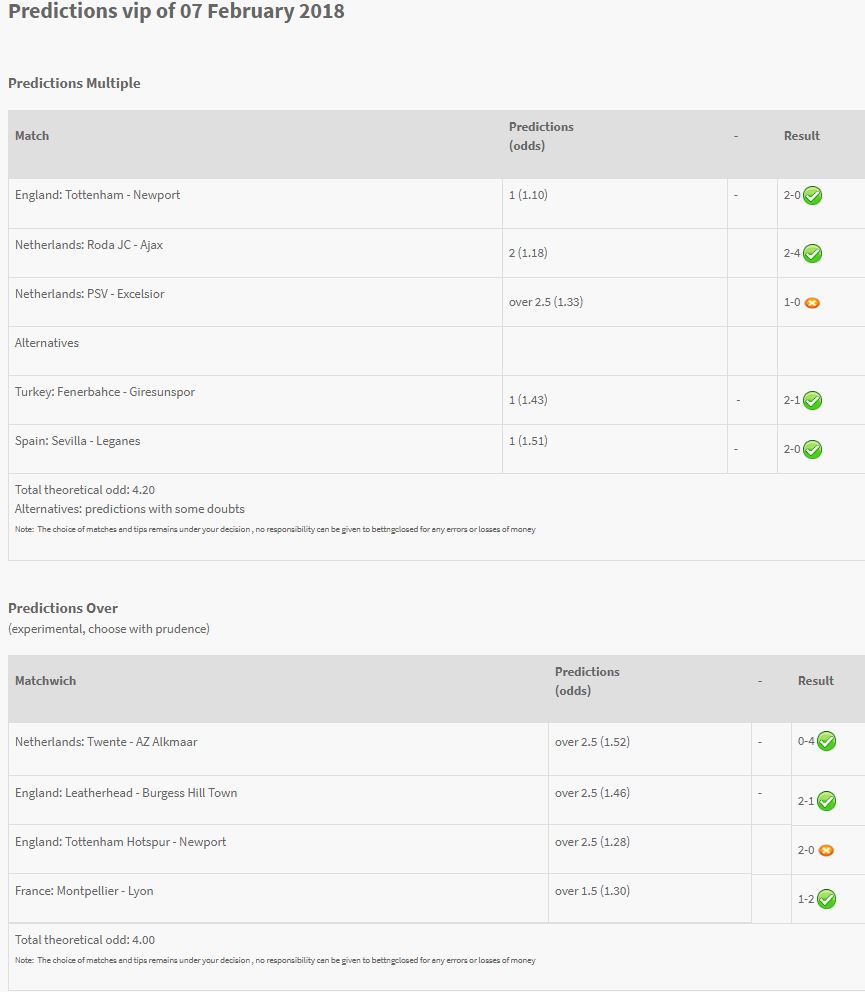Click orange cross icon for Tottenham Hotspur - Newport
Viewport: 865px width, 992px height.
[826, 850]
